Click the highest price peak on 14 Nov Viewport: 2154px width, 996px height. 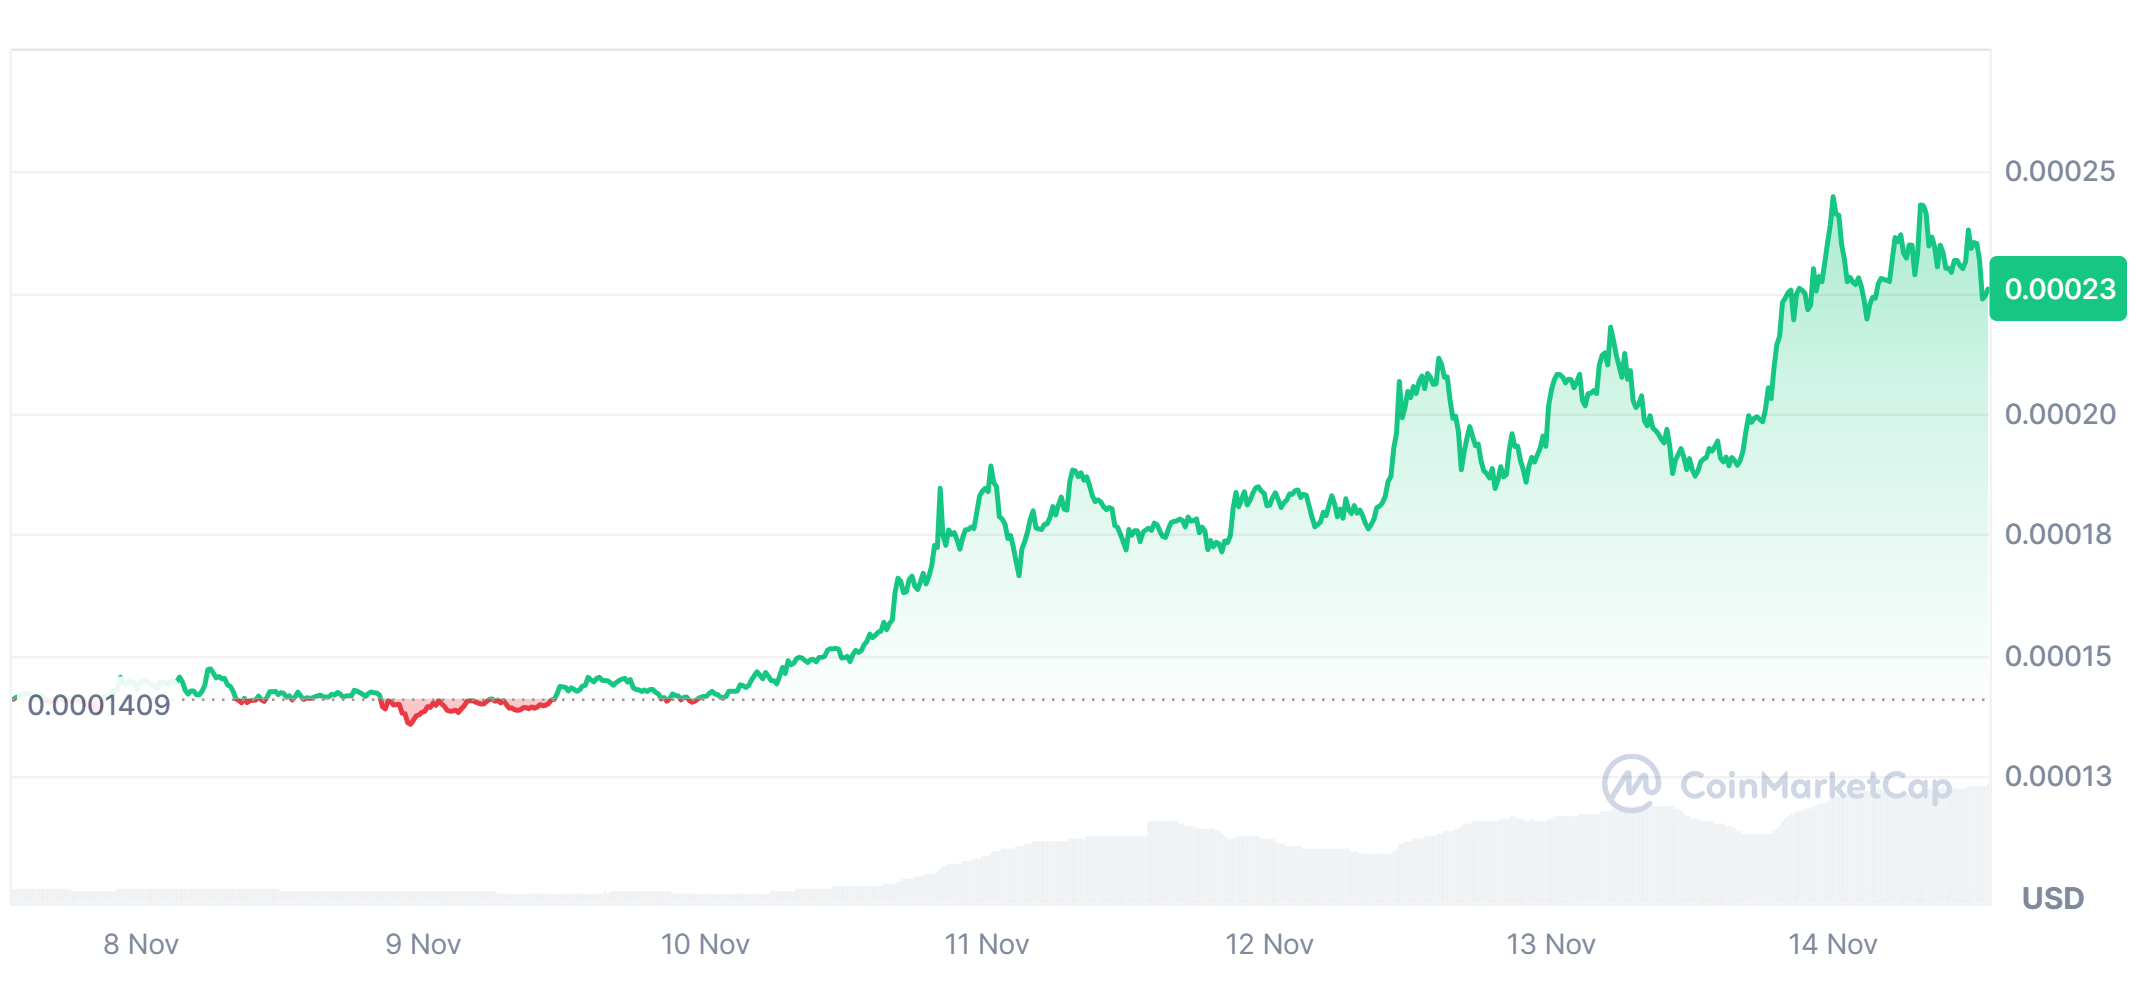(x=1833, y=198)
